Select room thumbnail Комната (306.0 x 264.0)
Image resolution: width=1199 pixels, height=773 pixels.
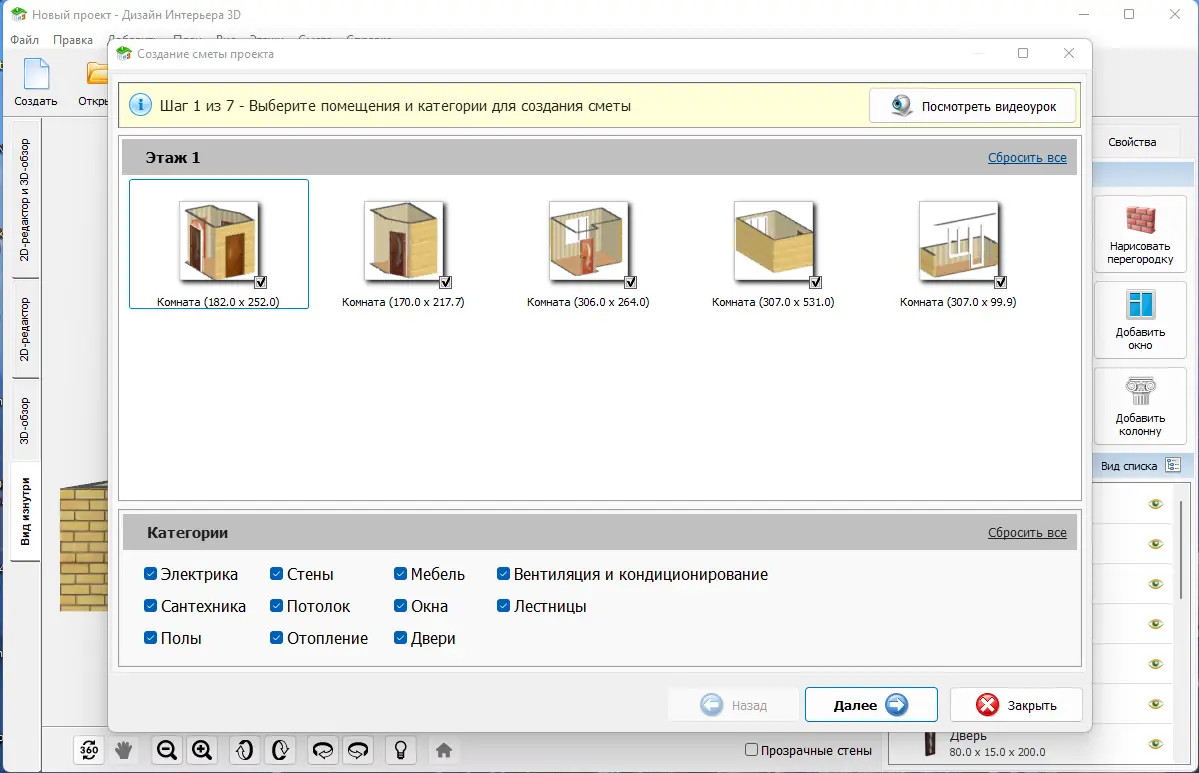[588, 254]
